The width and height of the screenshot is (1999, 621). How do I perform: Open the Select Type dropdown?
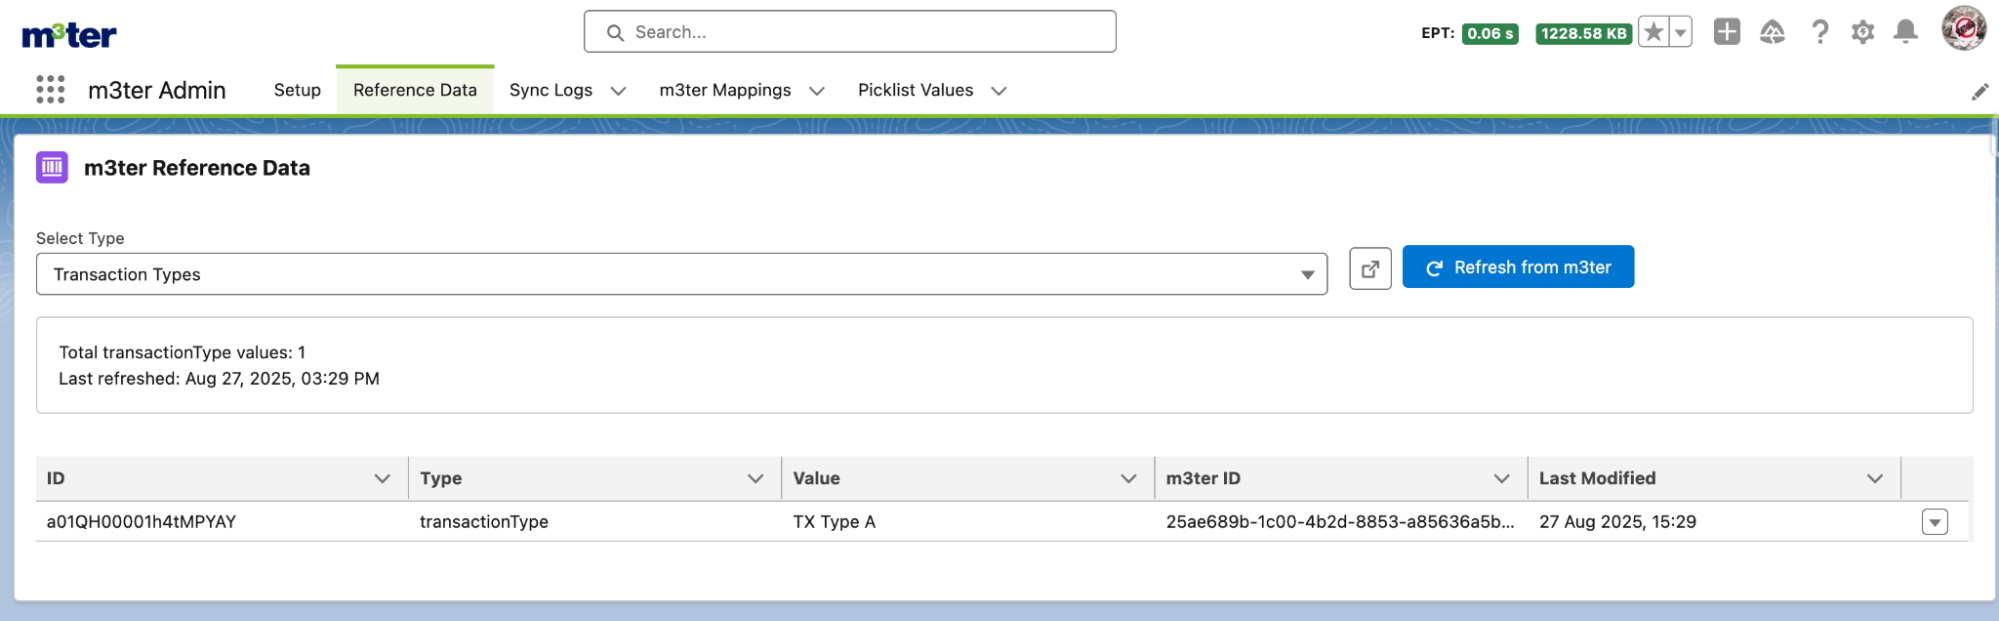click(681, 274)
